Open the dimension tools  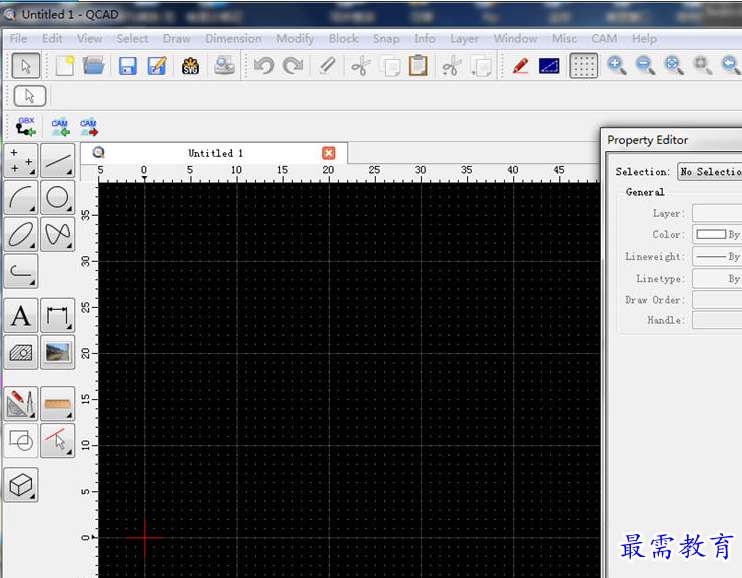[58, 315]
